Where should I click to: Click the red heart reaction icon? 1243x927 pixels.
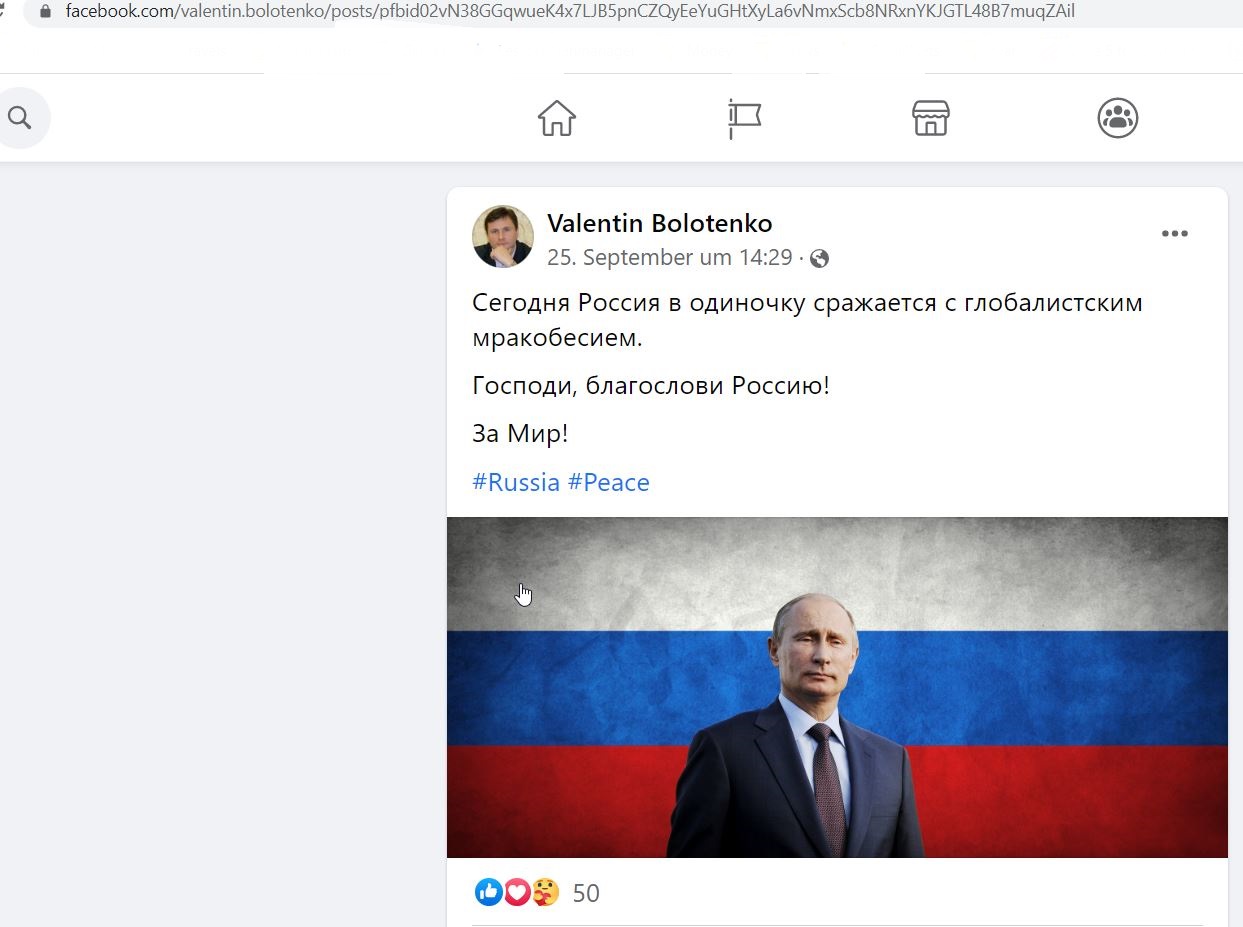[x=517, y=892]
